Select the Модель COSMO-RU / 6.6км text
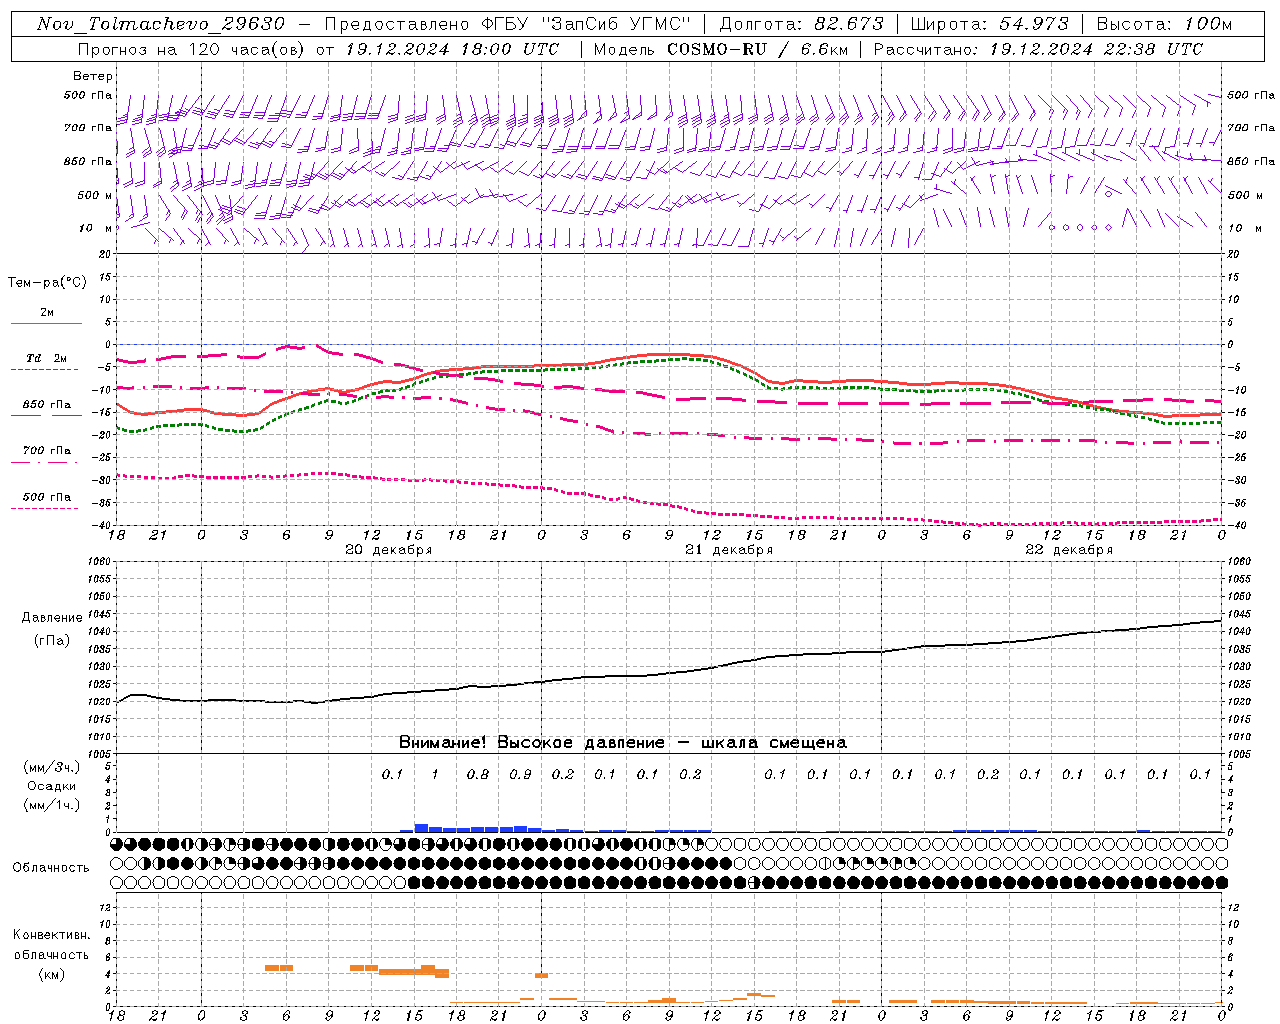 720,49
